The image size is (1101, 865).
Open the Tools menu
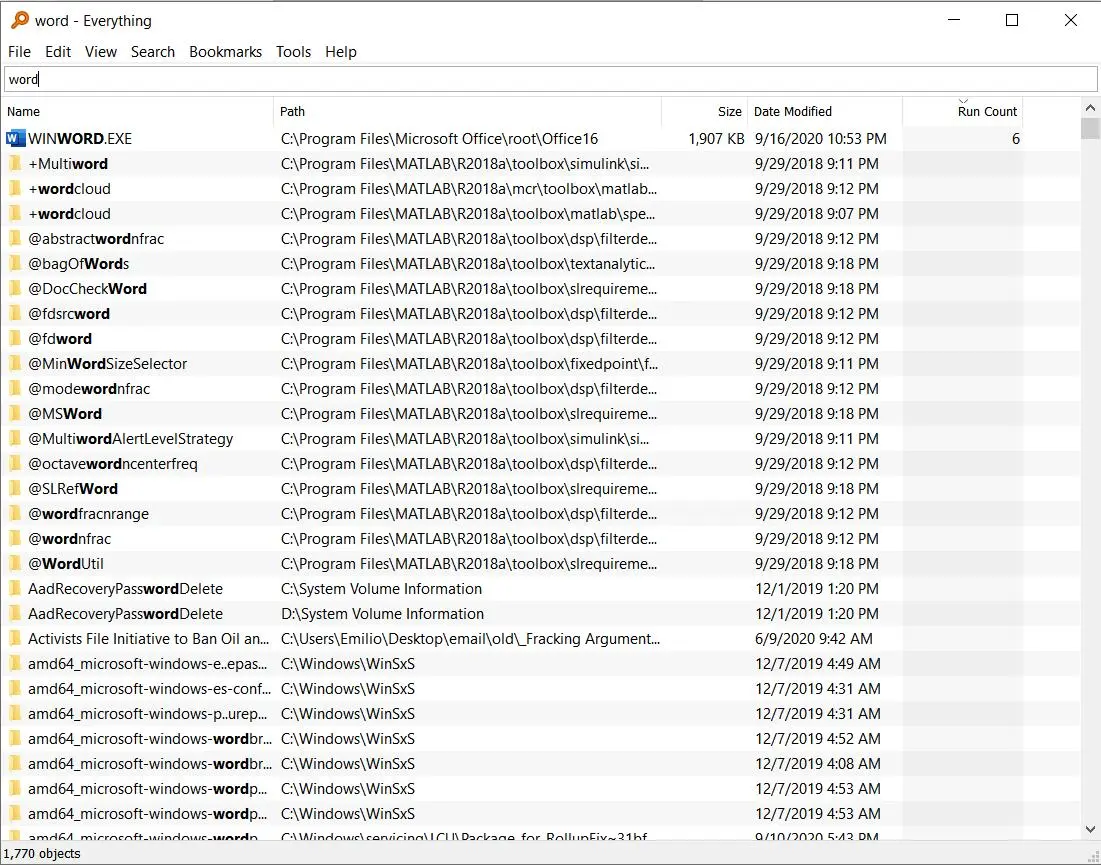click(x=293, y=52)
